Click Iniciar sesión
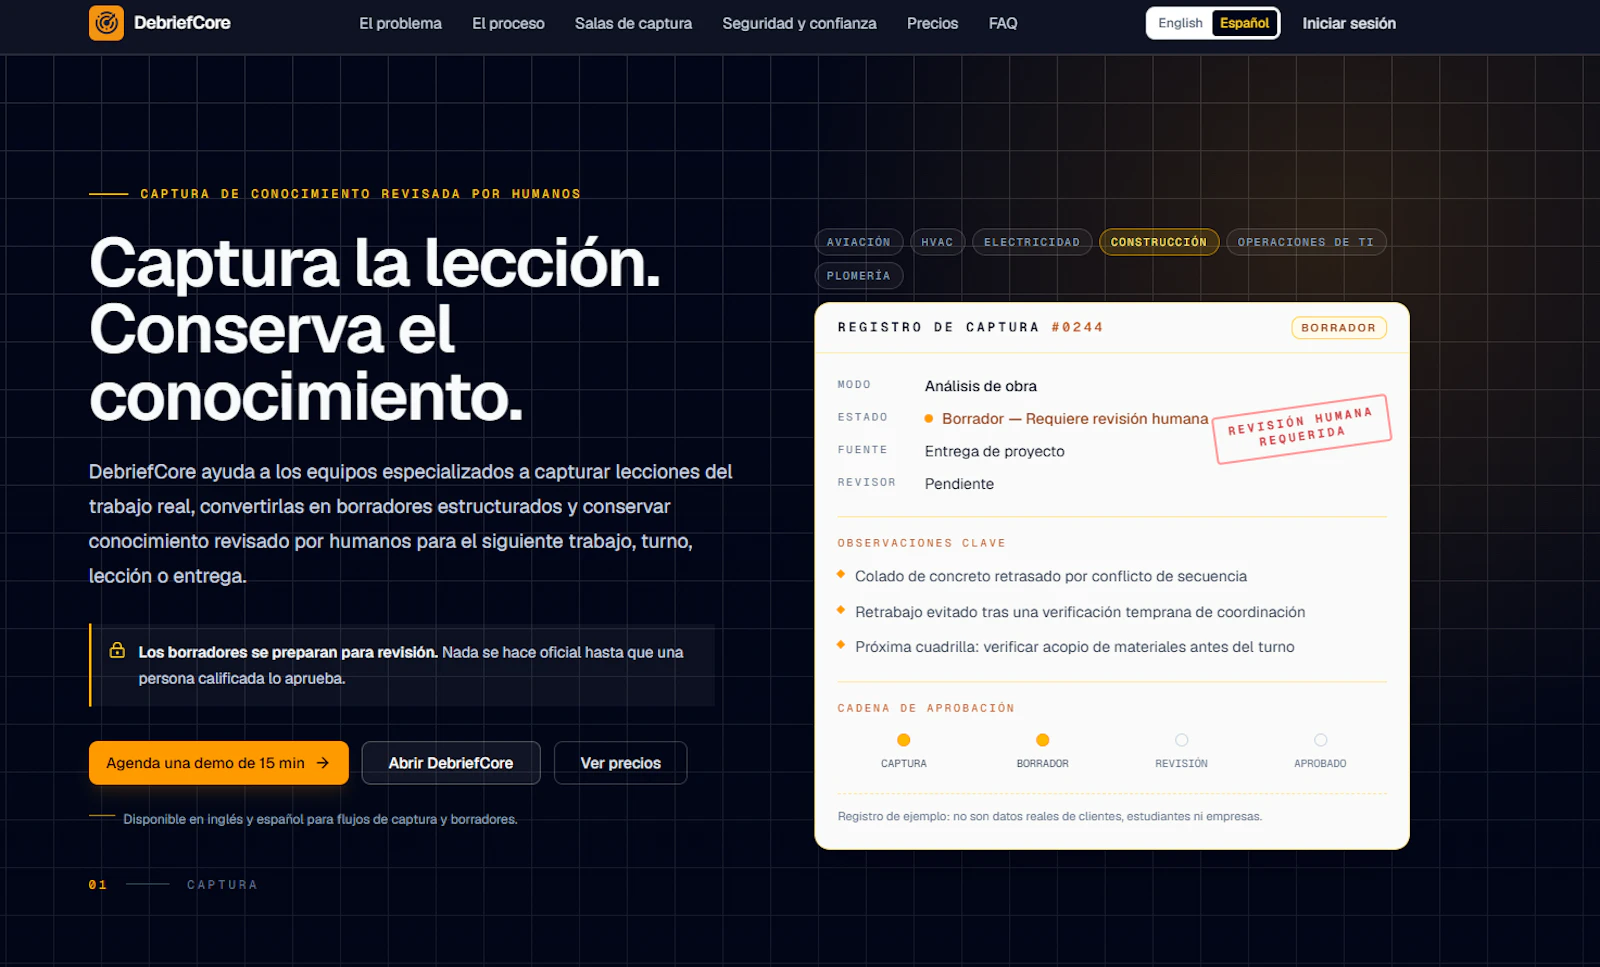This screenshot has height=967, width=1600. point(1349,23)
